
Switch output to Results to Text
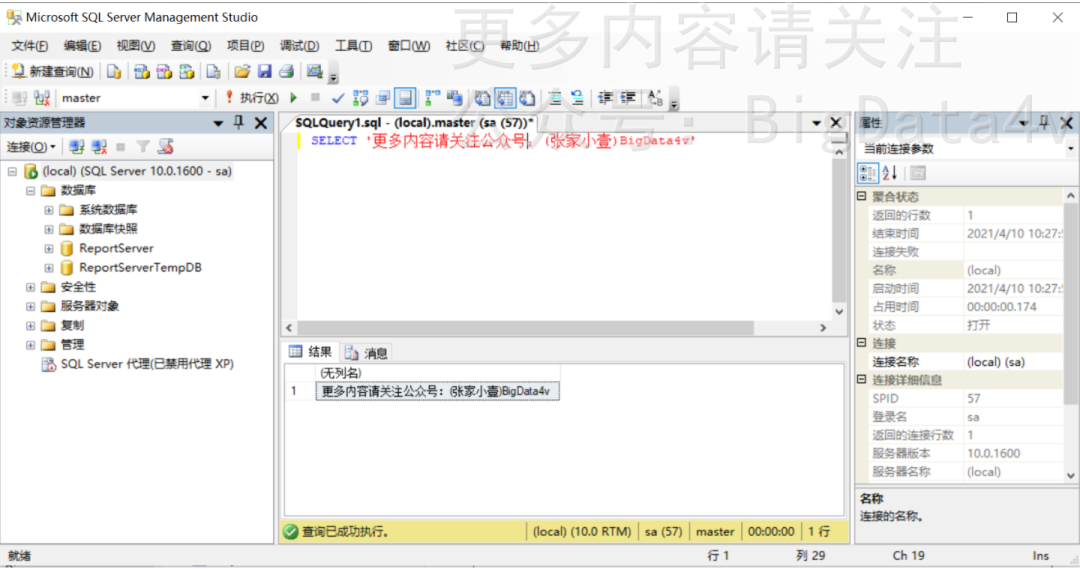(x=483, y=98)
